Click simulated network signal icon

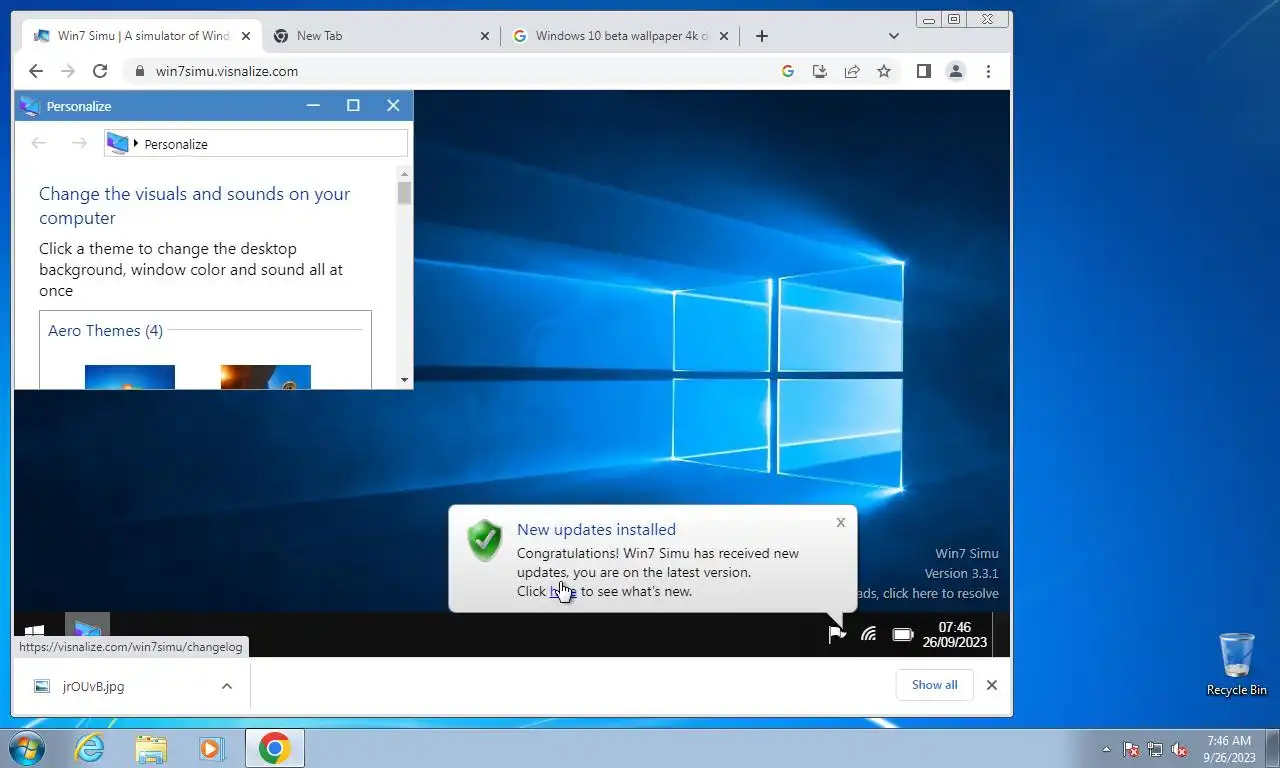(x=869, y=634)
